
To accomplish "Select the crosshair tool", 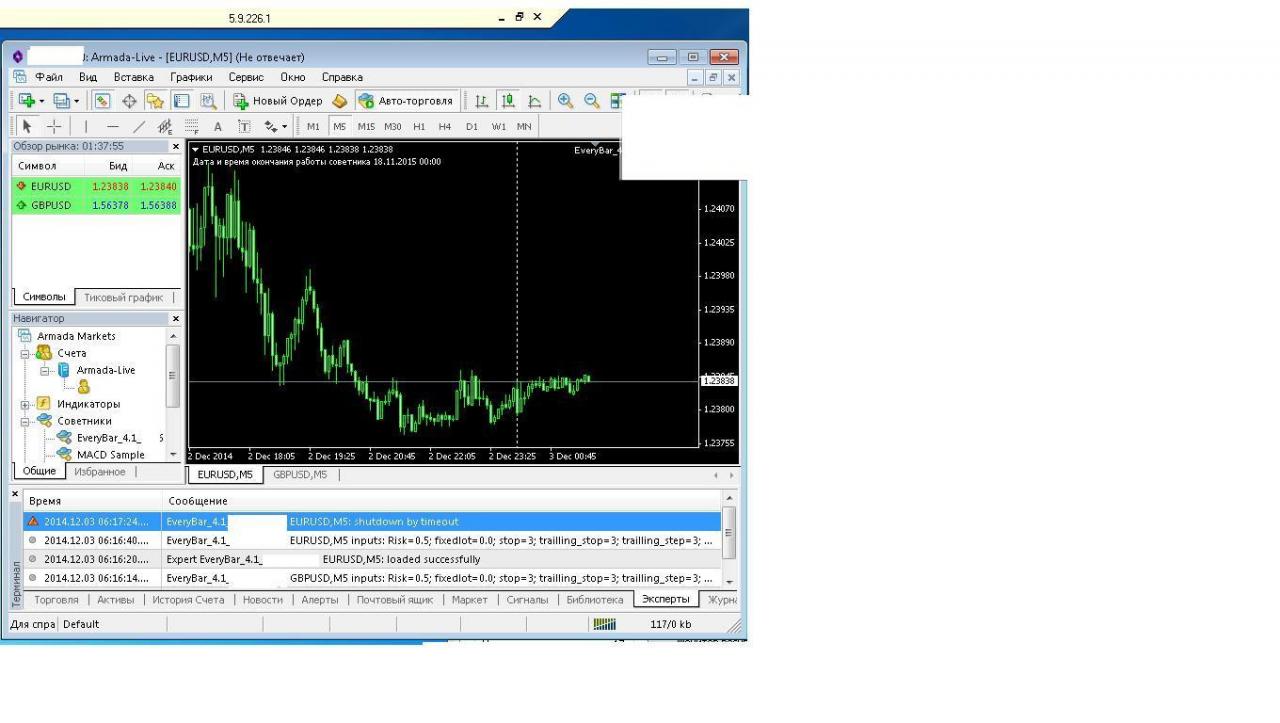I will tap(54, 127).
